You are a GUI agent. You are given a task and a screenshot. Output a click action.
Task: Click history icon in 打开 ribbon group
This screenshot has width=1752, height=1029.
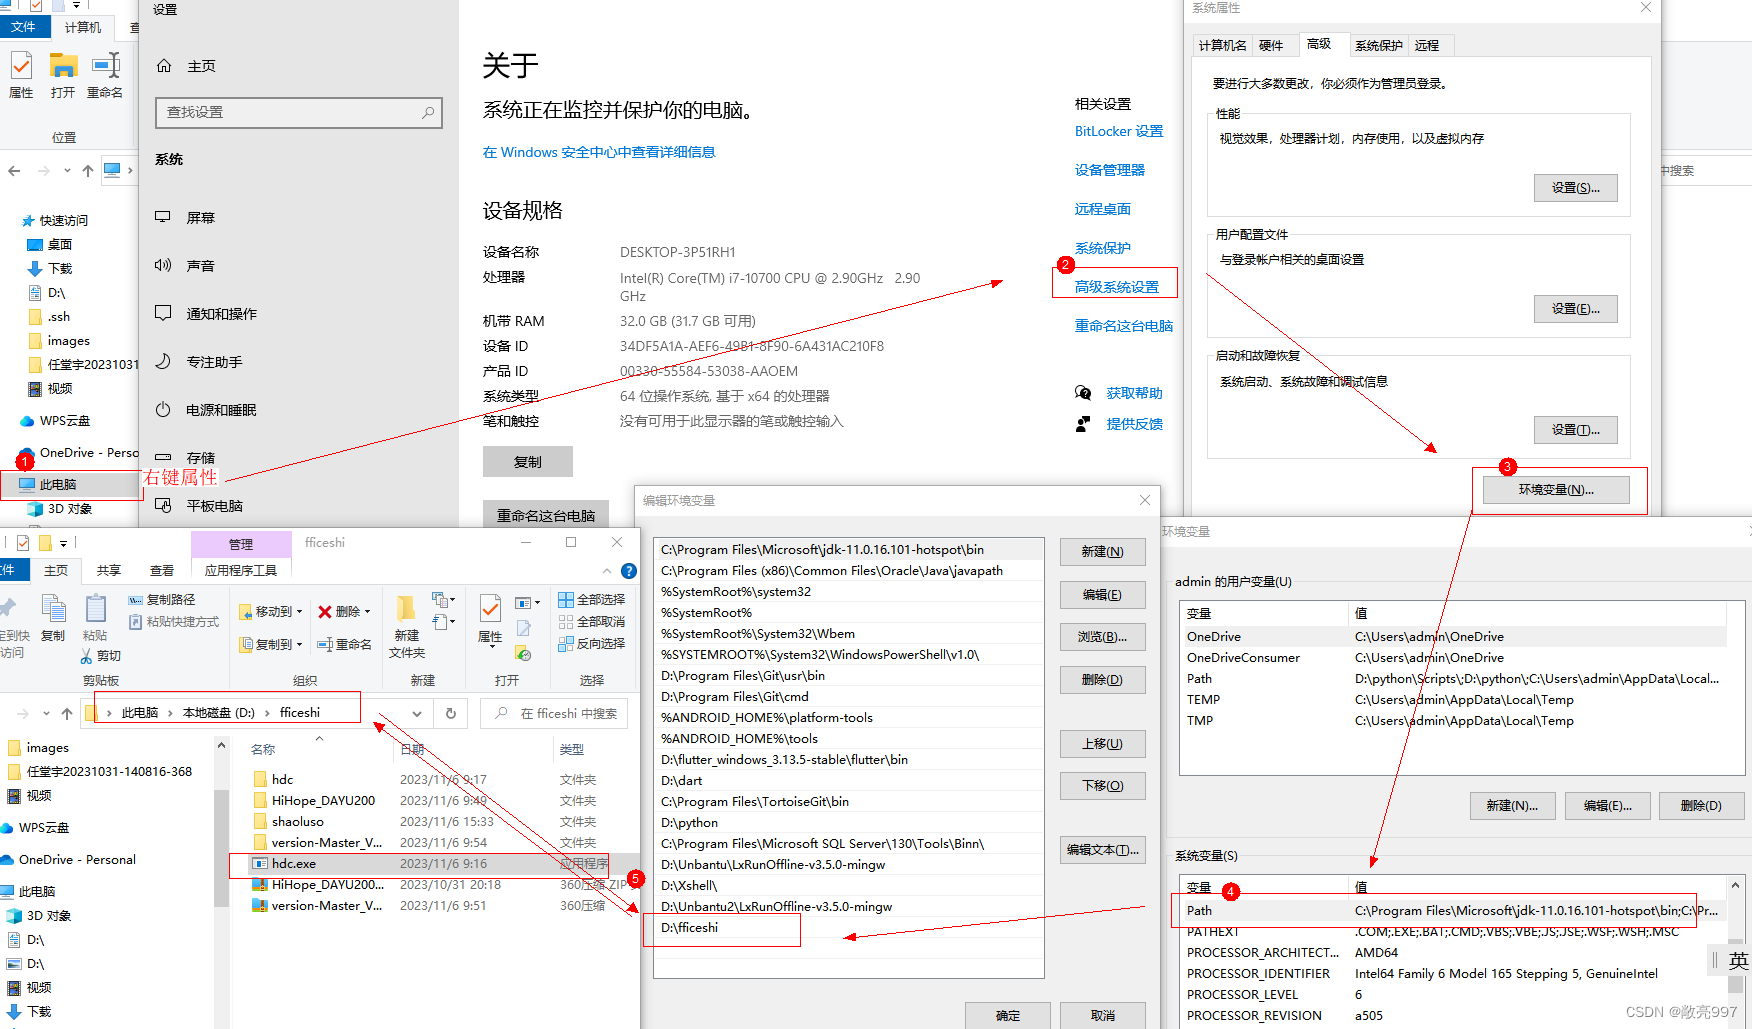point(523,653)
